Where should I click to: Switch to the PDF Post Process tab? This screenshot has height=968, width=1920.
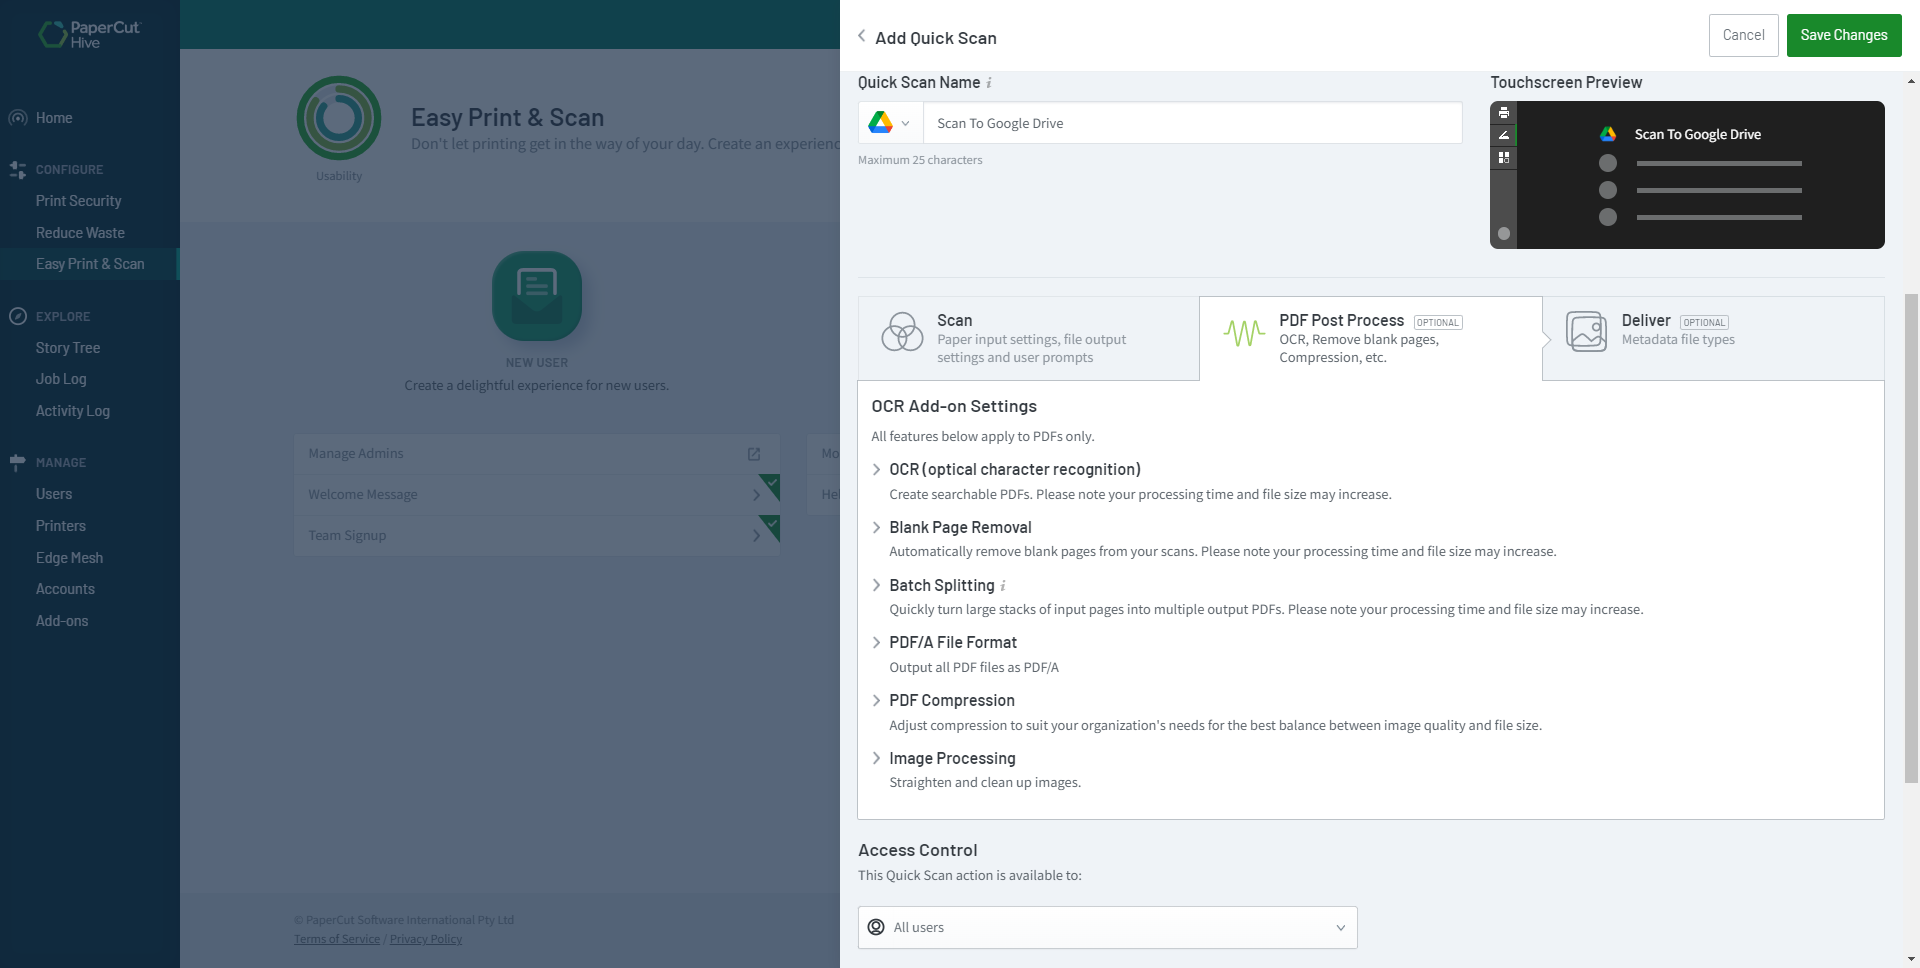pos(1370,338)
